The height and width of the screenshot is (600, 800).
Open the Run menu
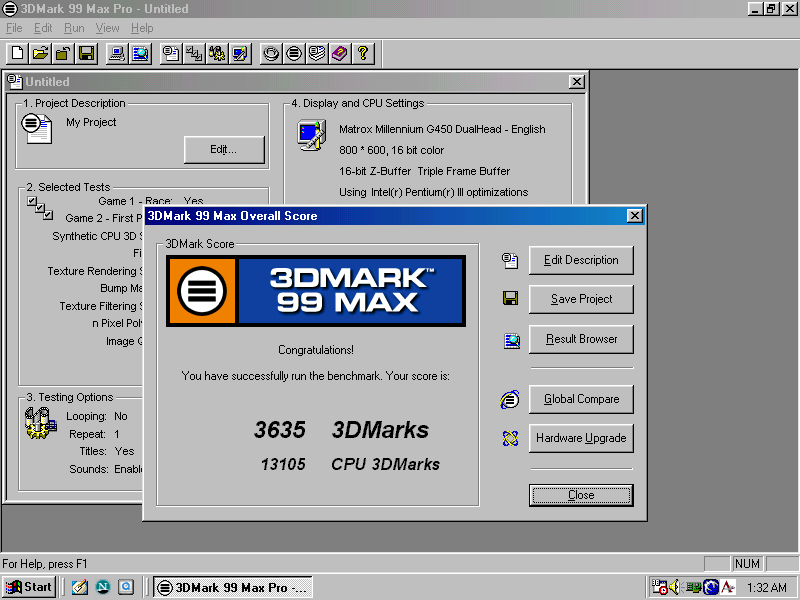tap(74, 28)
